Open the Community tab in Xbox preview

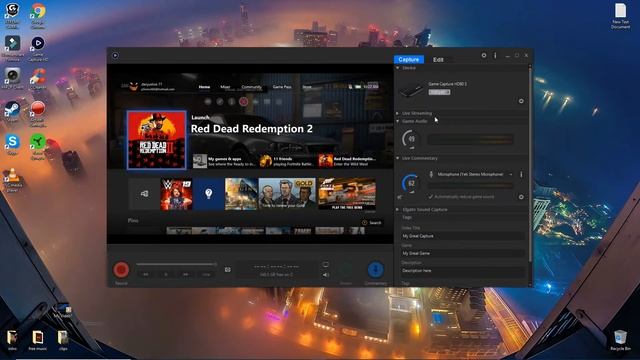click(251, 87)
